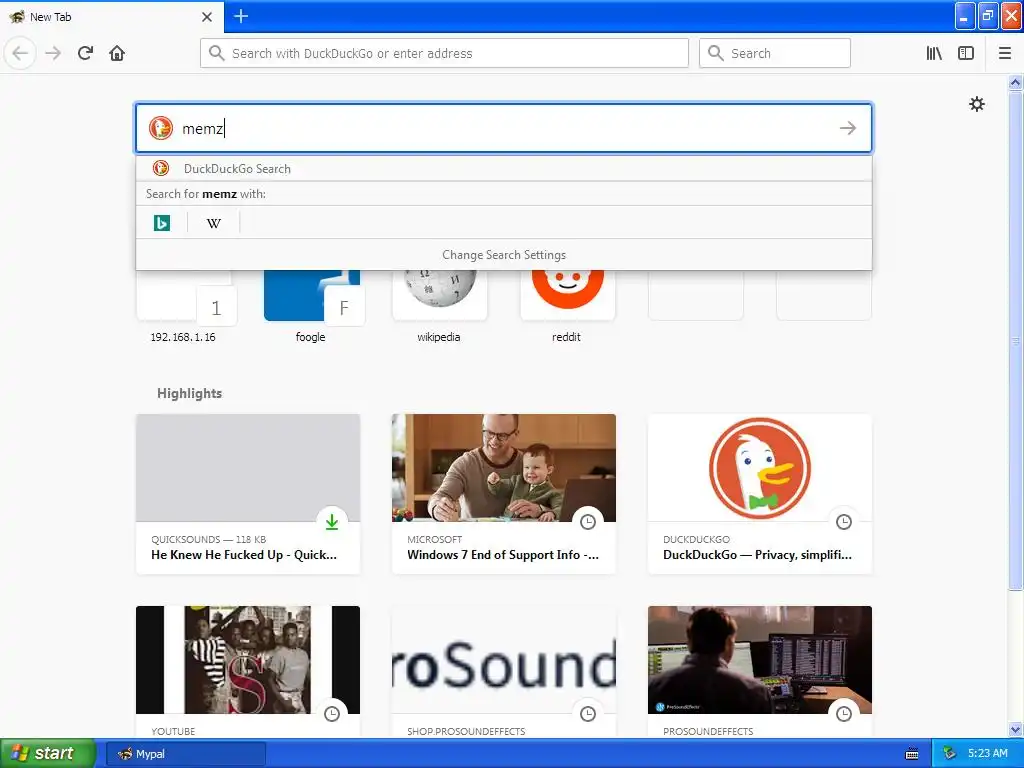Click the keyboard icon in the system tray
This screenshot has height=768, width=1024.
click(912, 754)
